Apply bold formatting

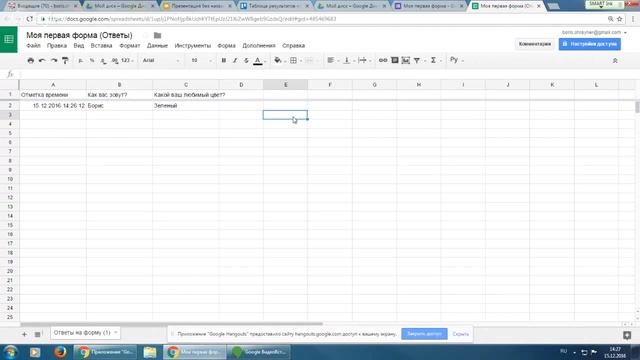click(223, 60)
